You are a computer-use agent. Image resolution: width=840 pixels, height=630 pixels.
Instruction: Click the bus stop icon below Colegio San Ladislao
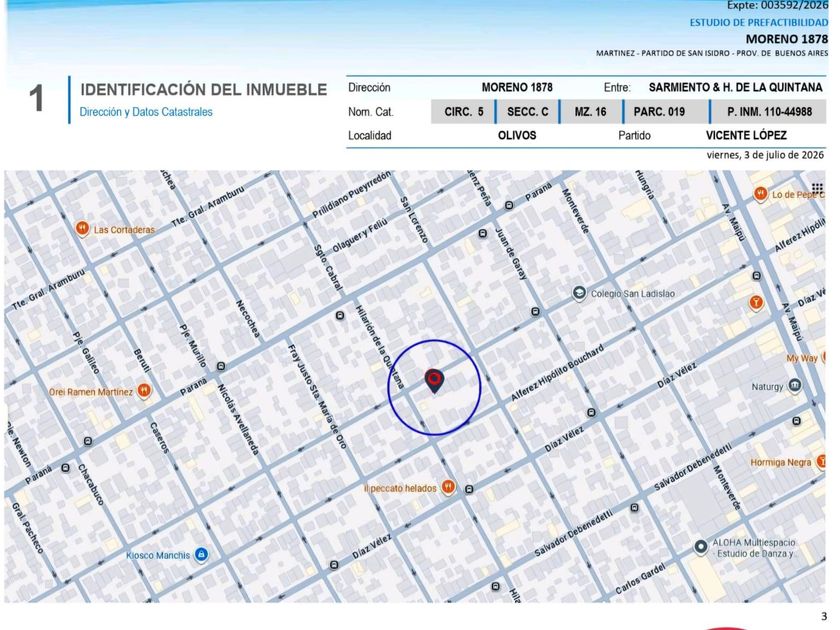coord(535,311)
